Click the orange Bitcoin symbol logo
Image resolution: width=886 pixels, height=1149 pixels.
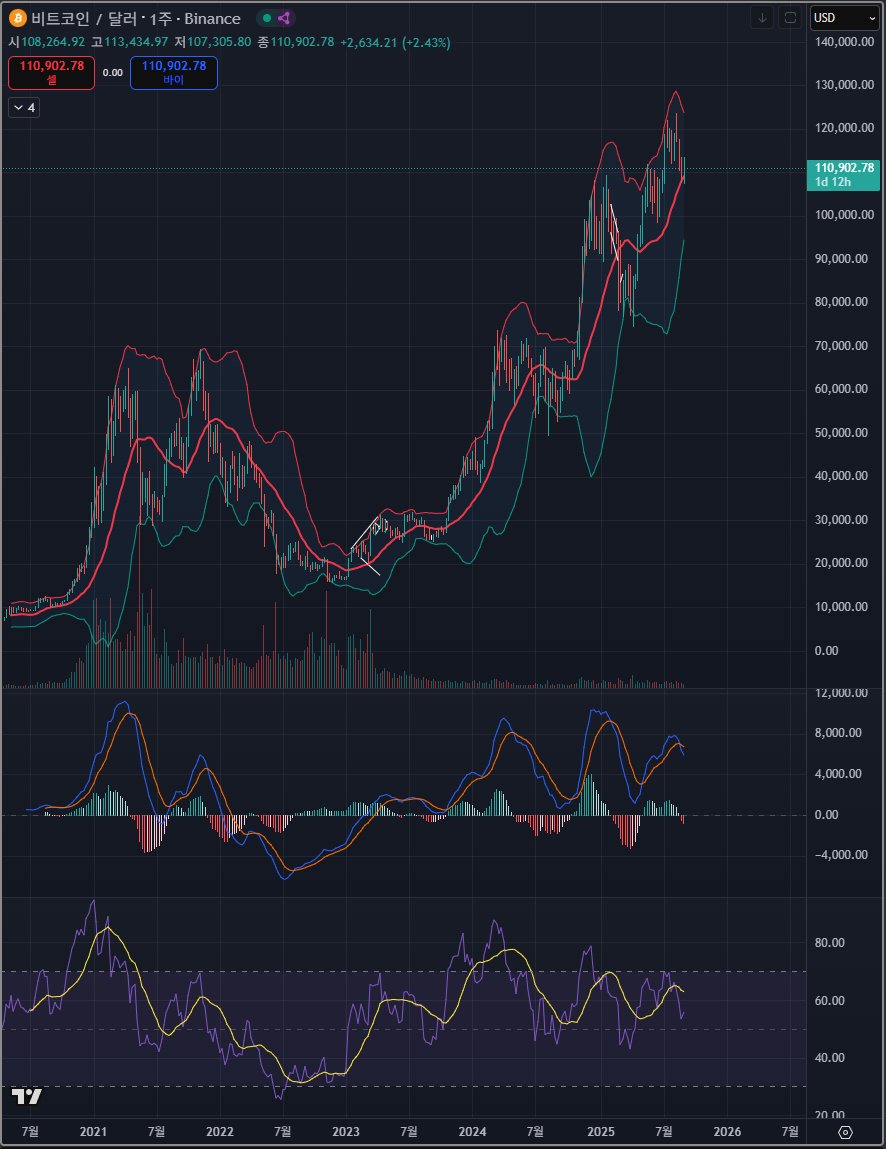click(17, 18)
